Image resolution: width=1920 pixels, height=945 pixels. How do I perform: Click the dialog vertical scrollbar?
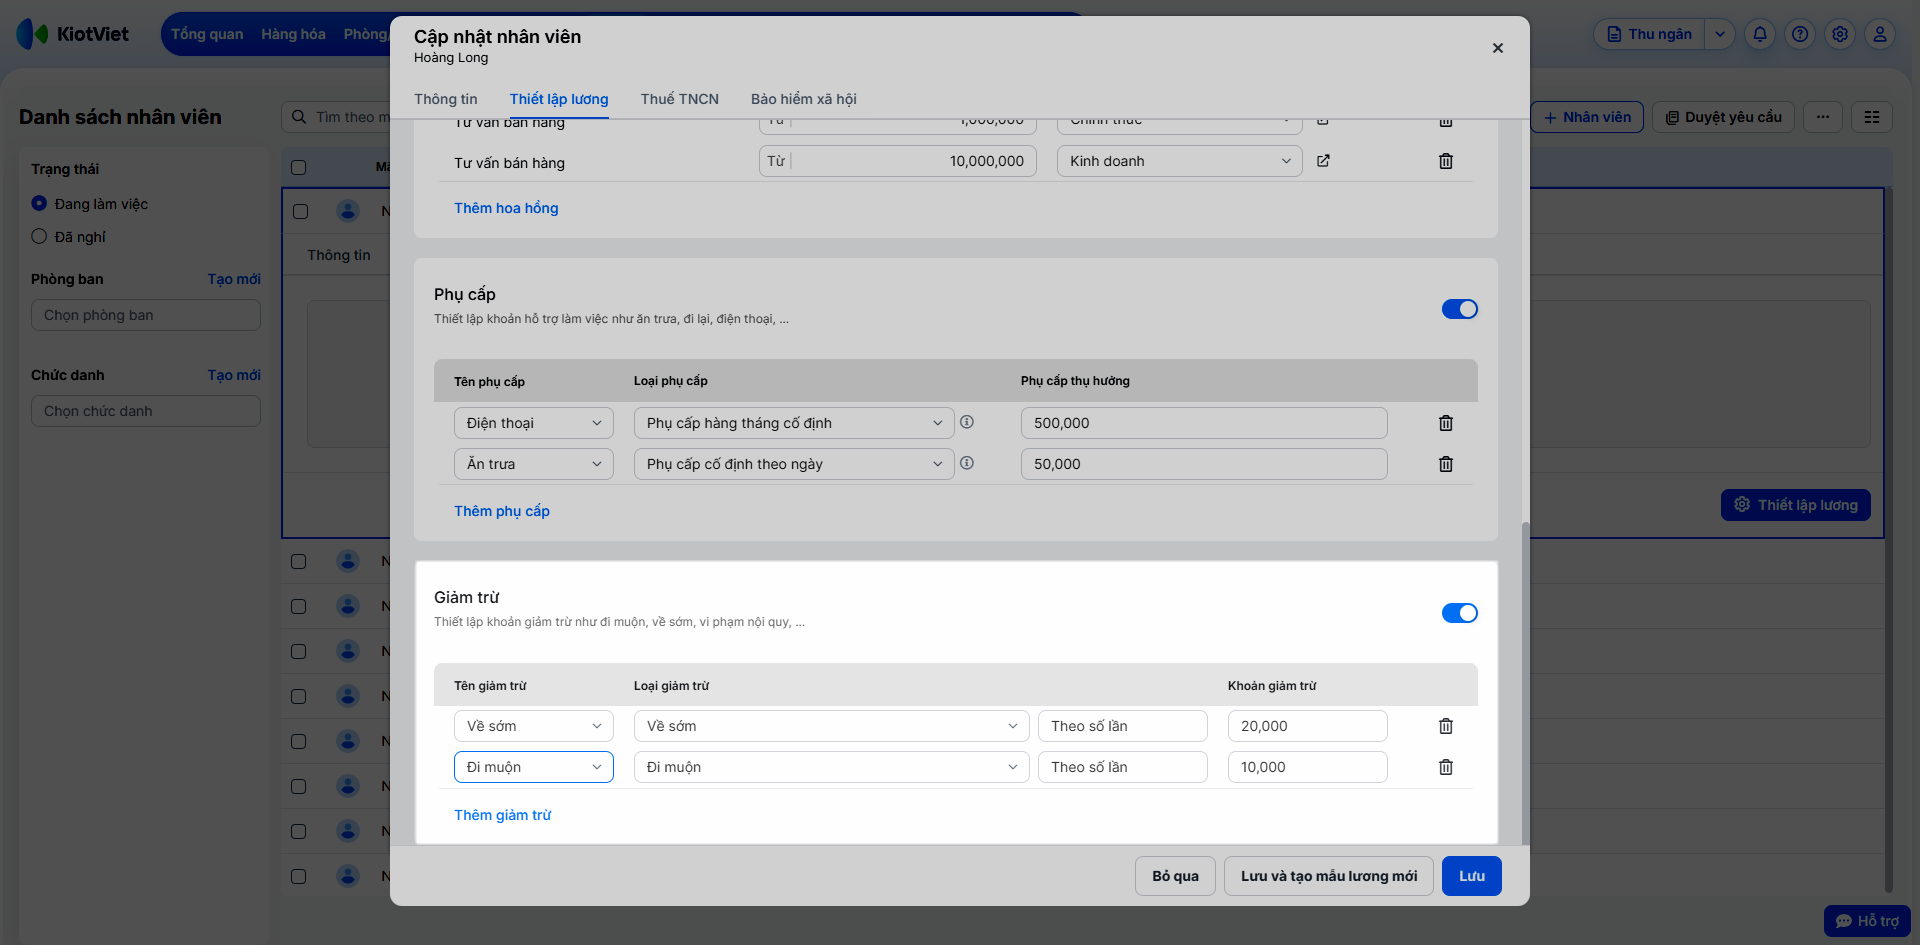[x=1524, y=682]
